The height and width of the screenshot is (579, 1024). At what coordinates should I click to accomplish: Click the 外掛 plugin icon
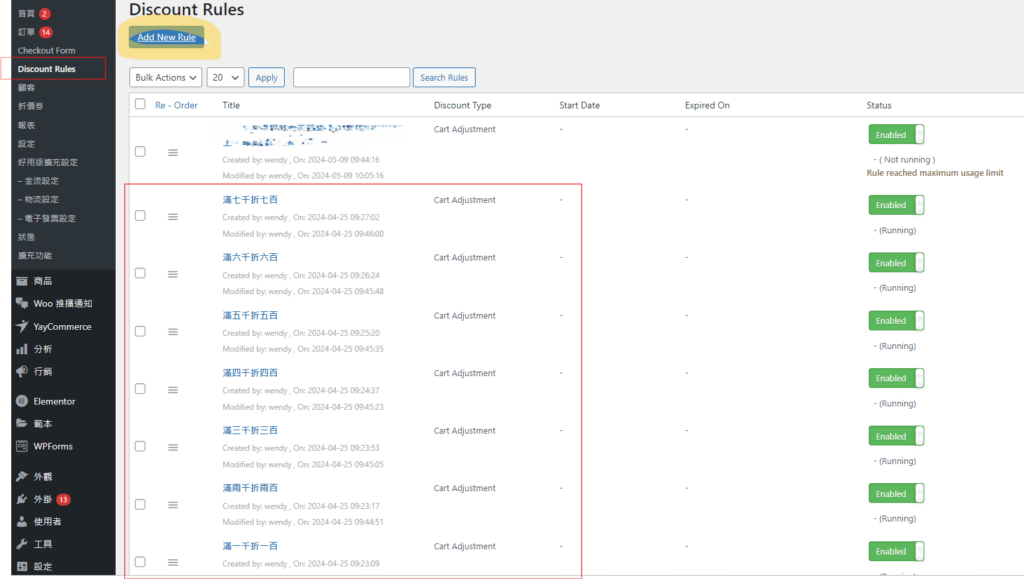coord(22,499)
